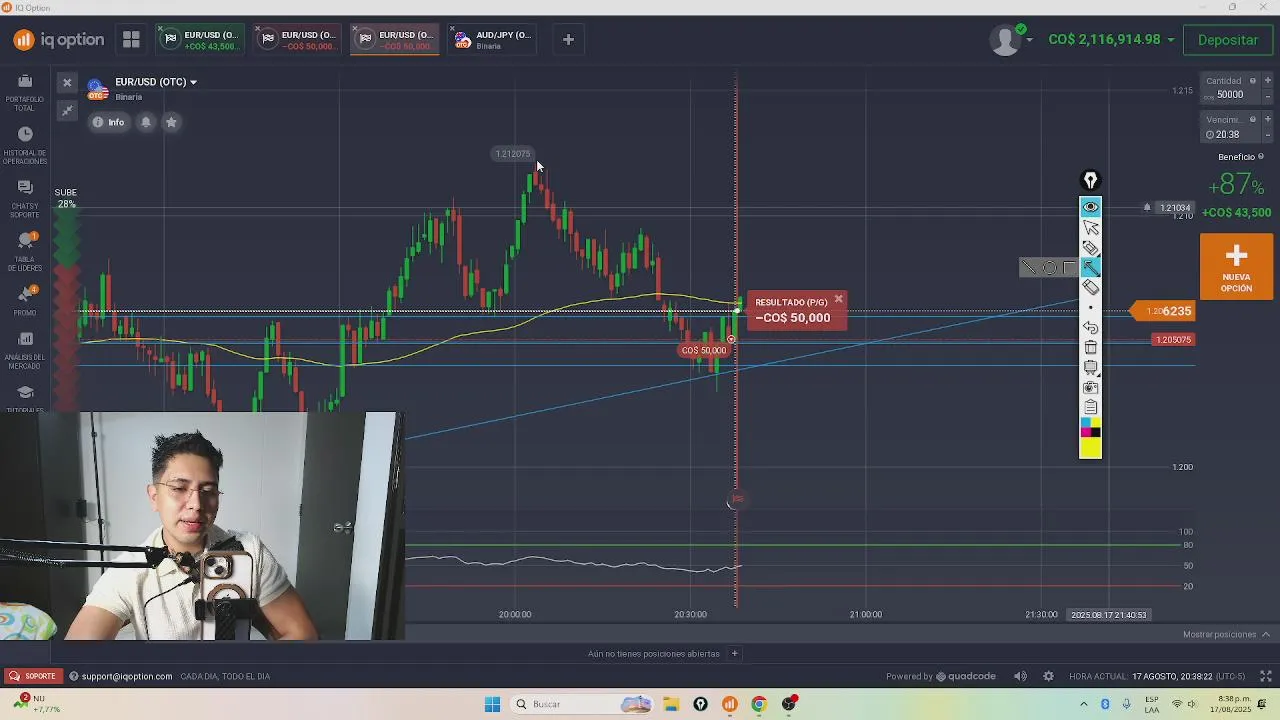Set a price alert with bell icon
Image resolution: width=1280 pixels, height=720 pixels.
146,122
